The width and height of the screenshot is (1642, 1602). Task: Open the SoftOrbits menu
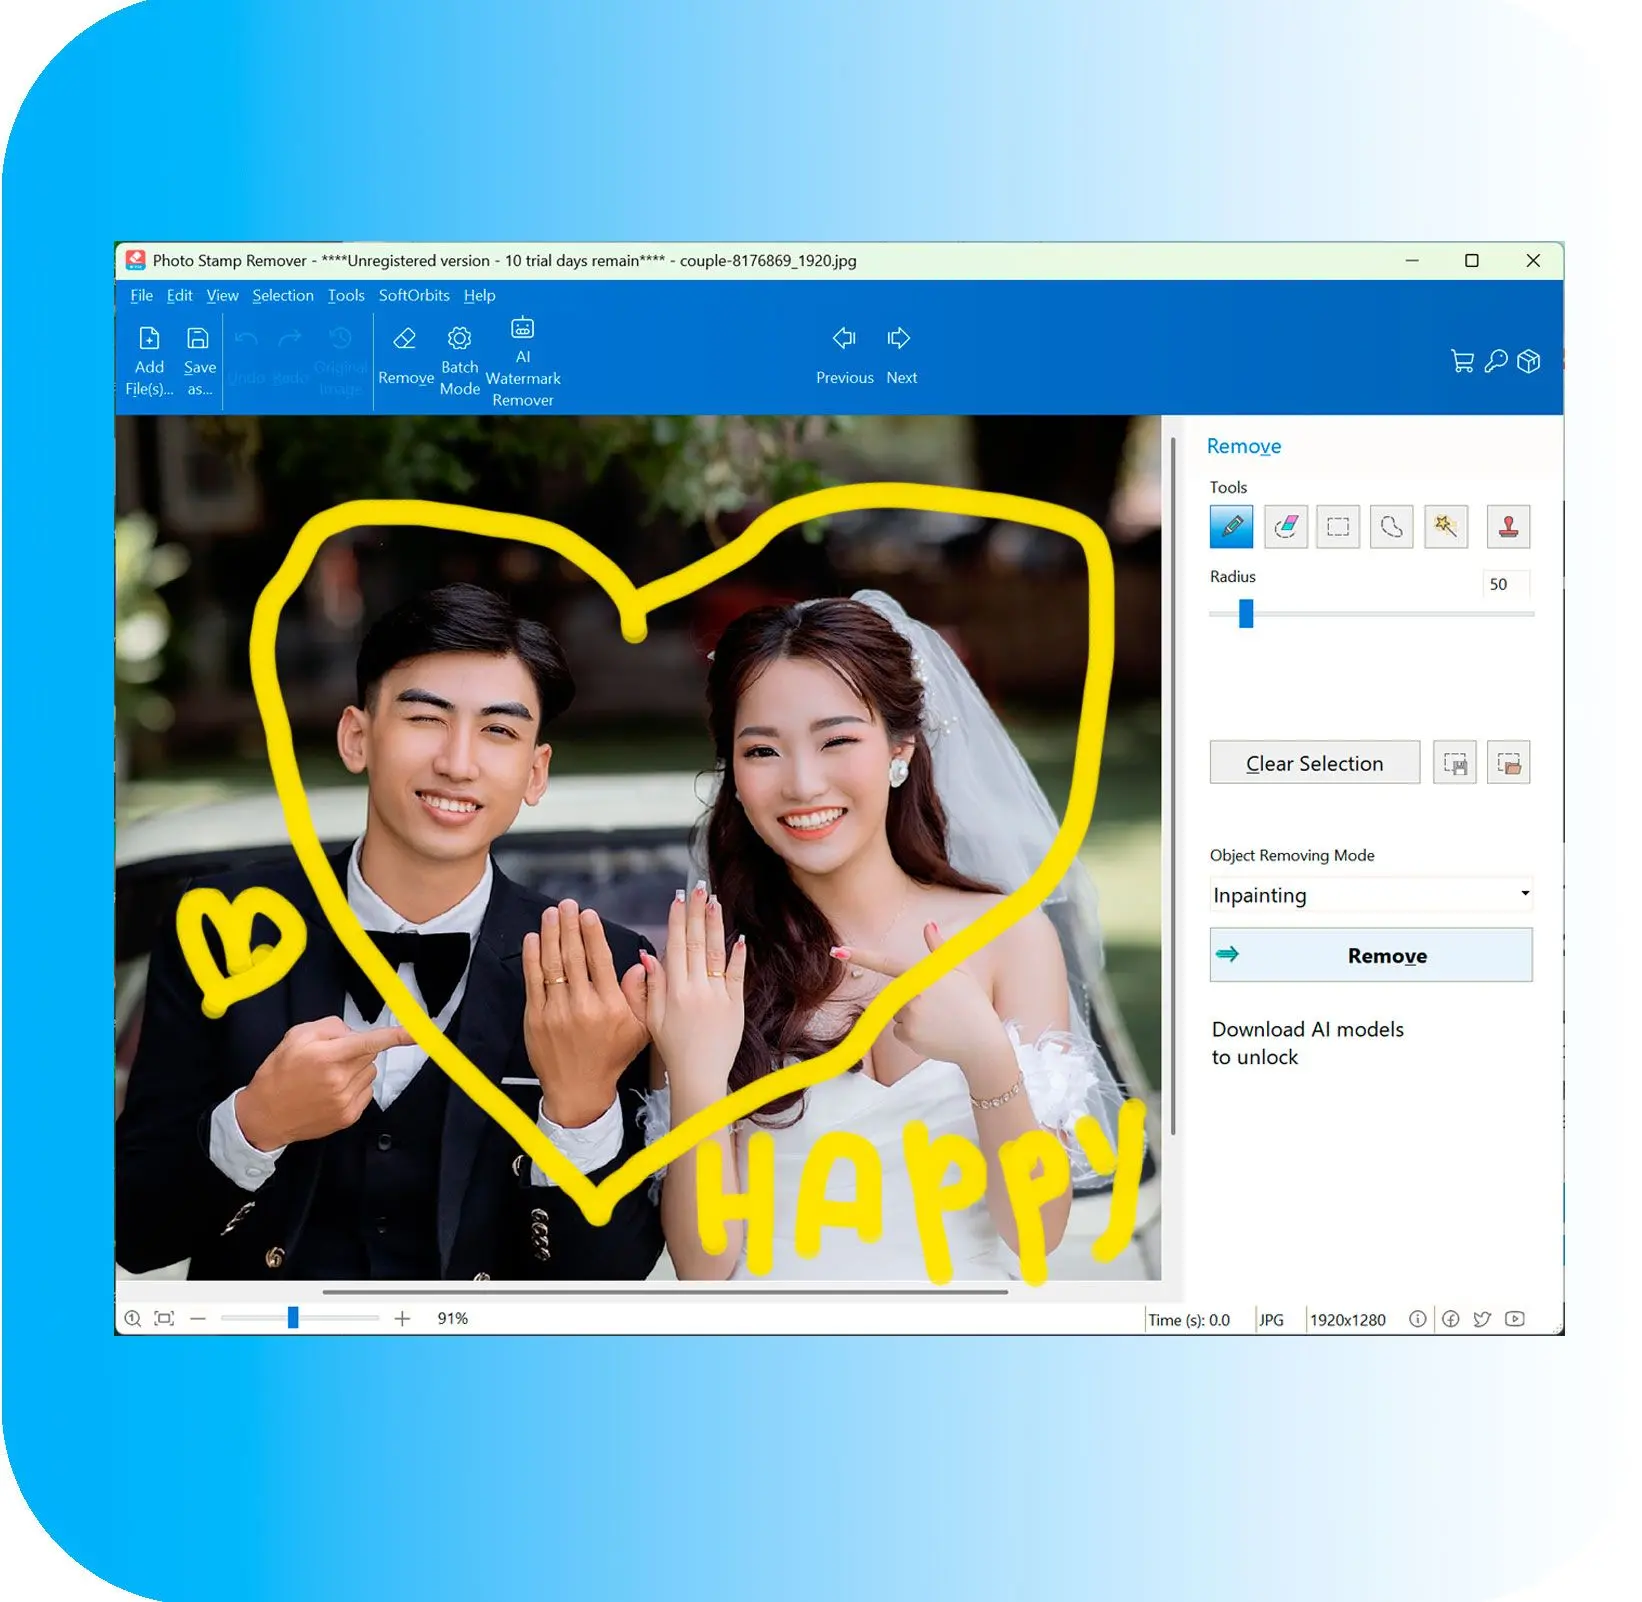414,295
